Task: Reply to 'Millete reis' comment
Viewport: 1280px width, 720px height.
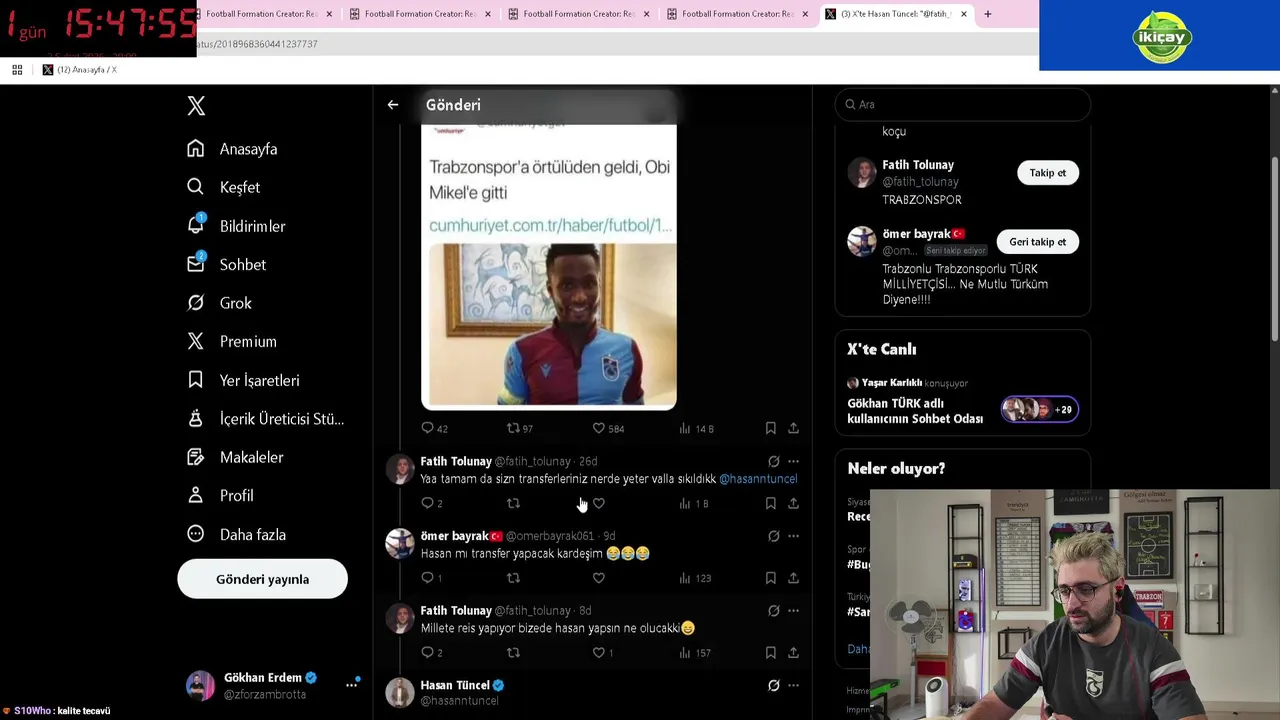Action: click(x=432, y=652)
